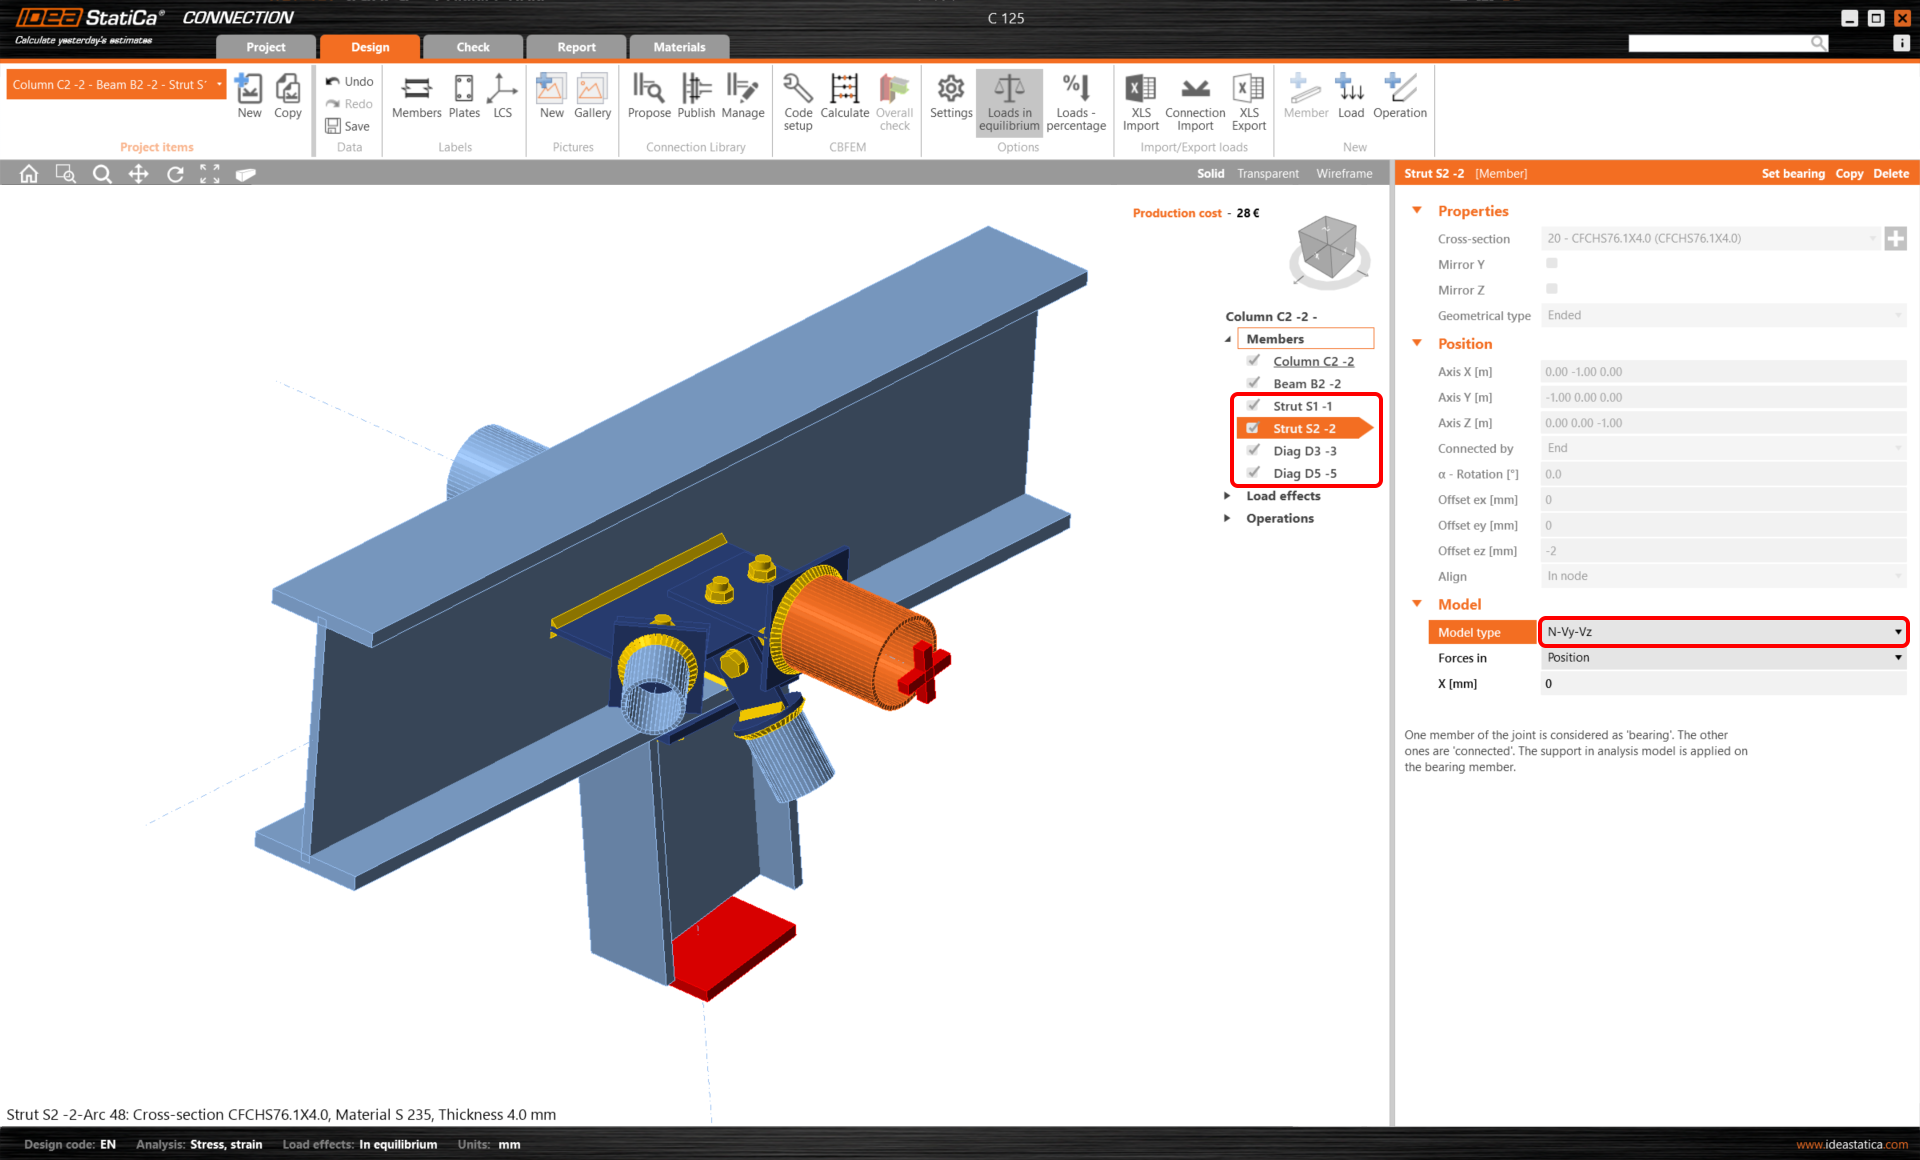
Task: Click the home view icon
Action: [29, 174]
